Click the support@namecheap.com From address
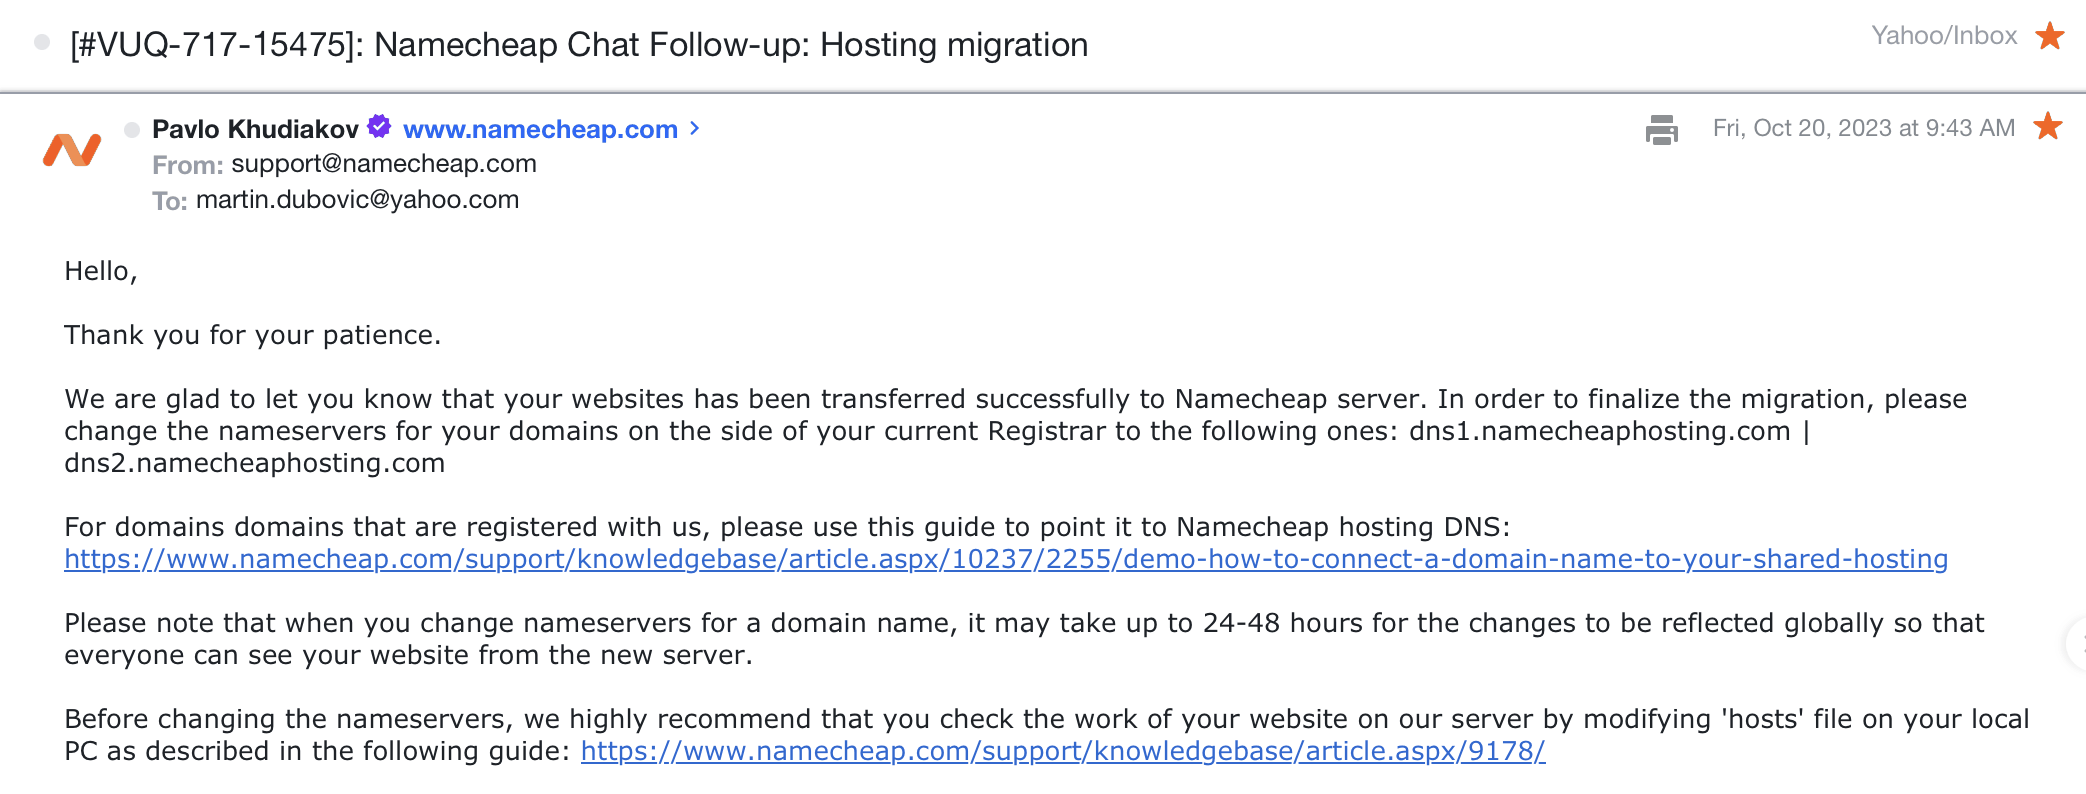 pyautogui.click(x=384, y=164)
